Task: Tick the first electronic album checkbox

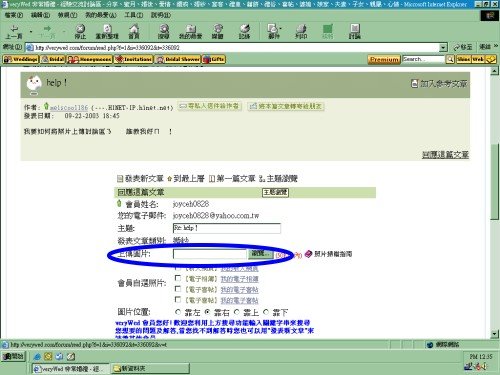Action: [x=178, y=278]
